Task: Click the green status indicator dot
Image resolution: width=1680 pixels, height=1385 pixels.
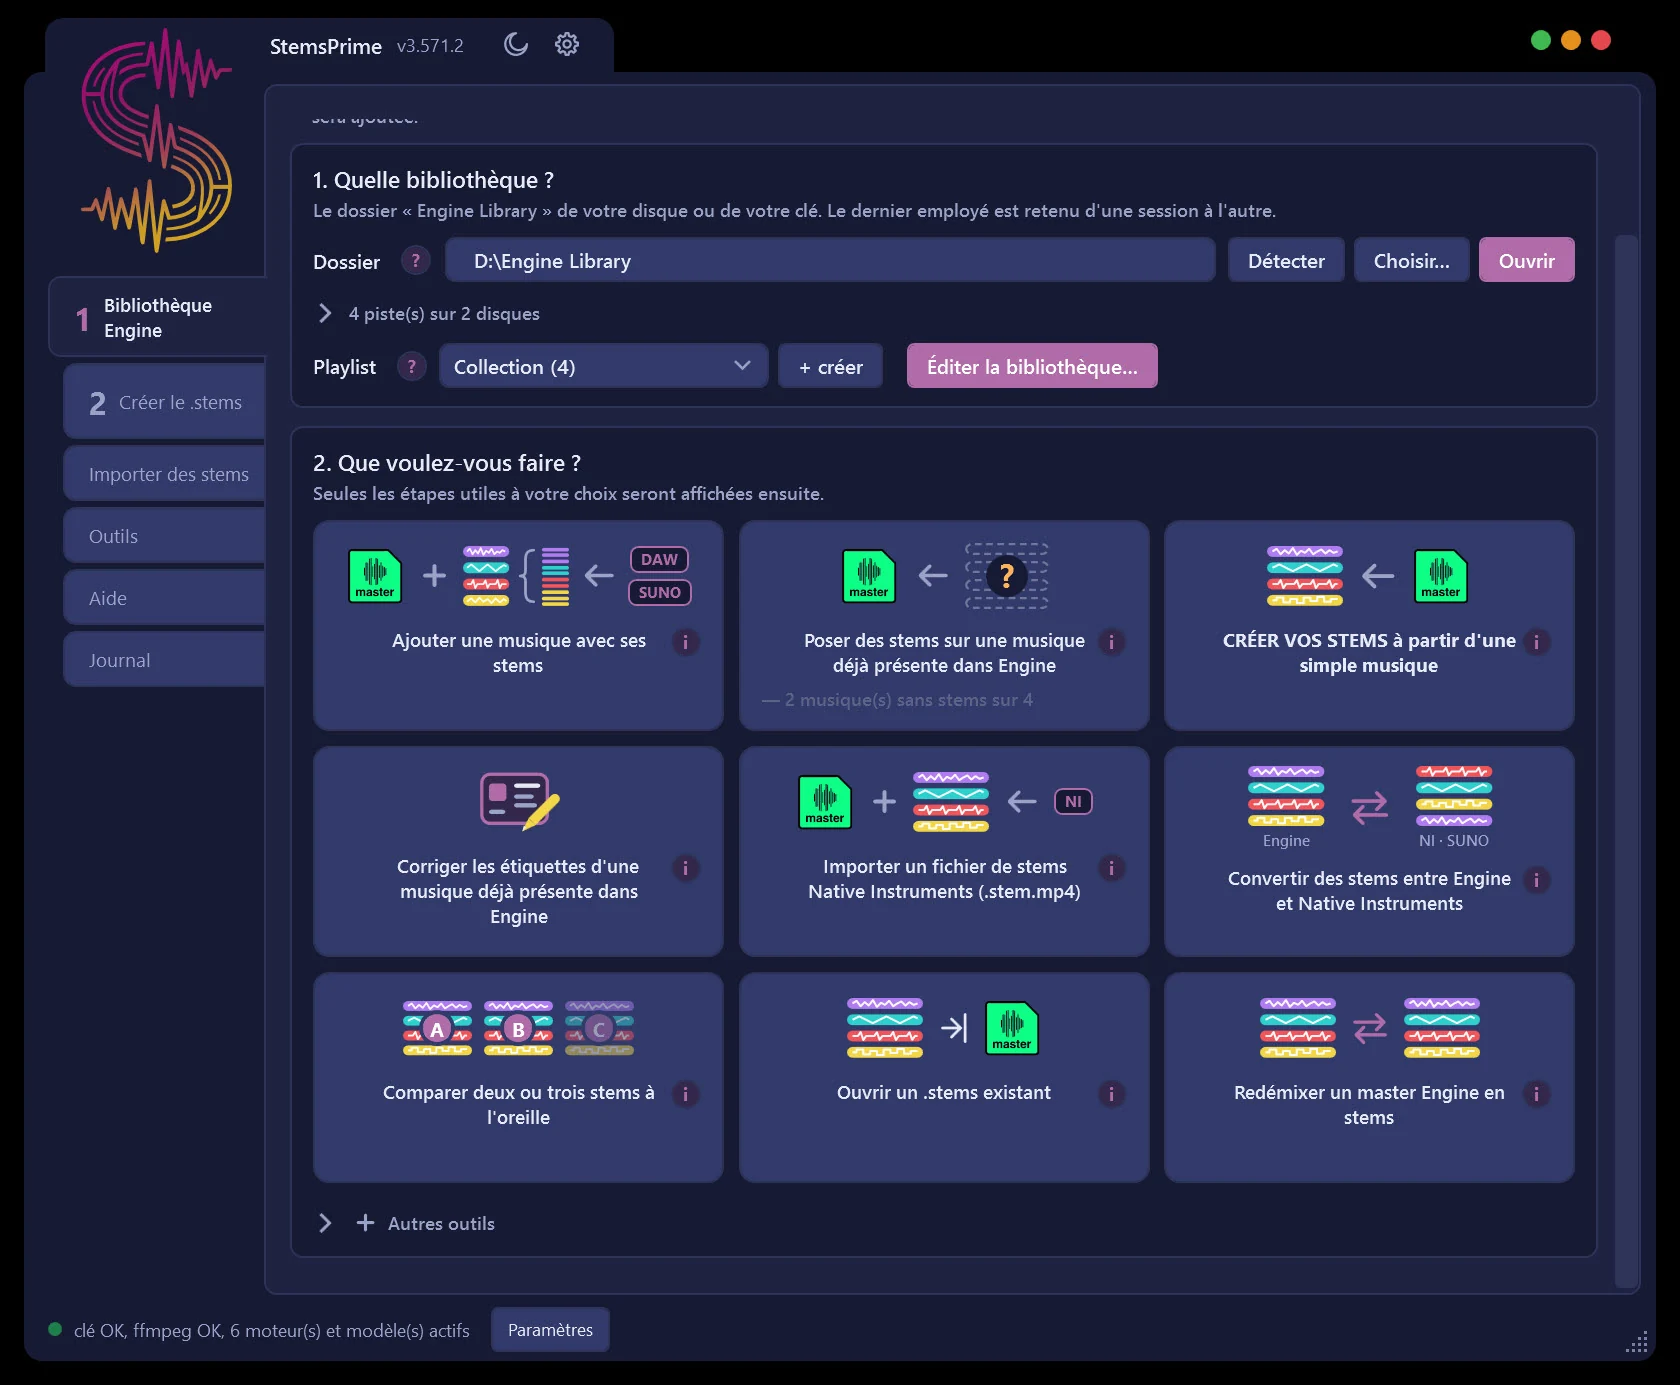Action: pyautogui.click(x=55, y=1329)
